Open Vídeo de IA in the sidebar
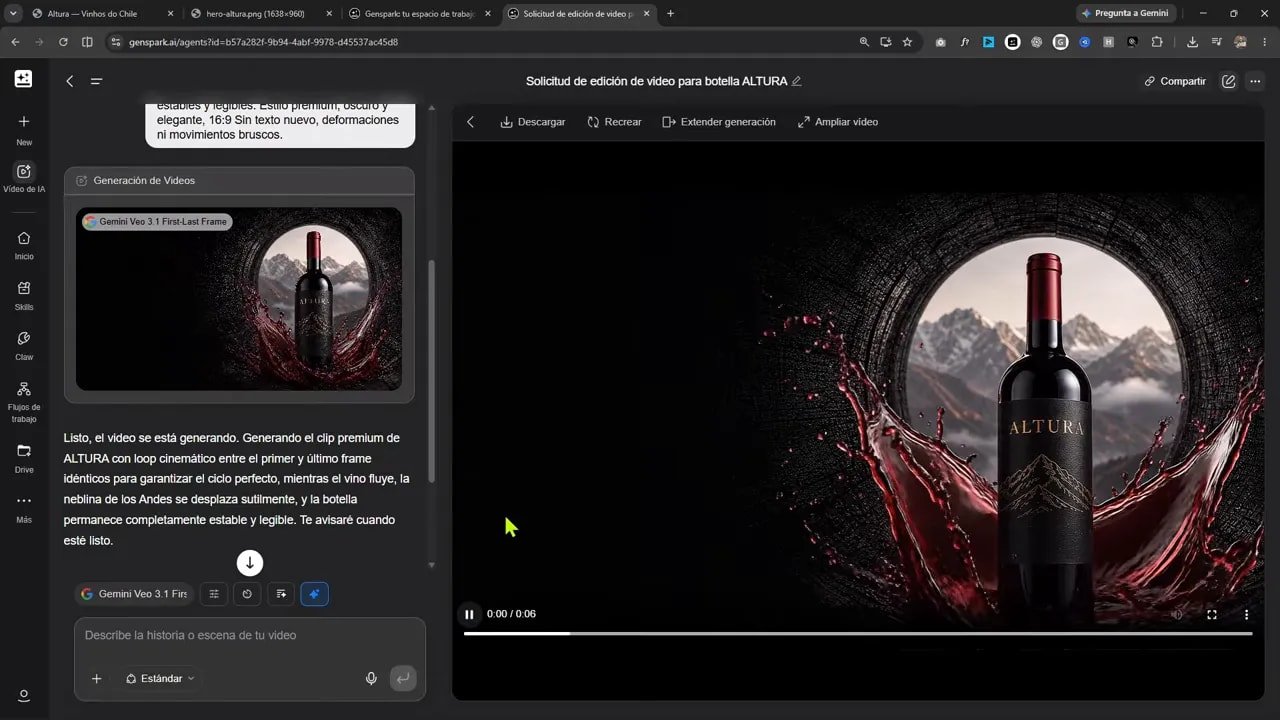1280x720 pixels. tap(24, 178)
